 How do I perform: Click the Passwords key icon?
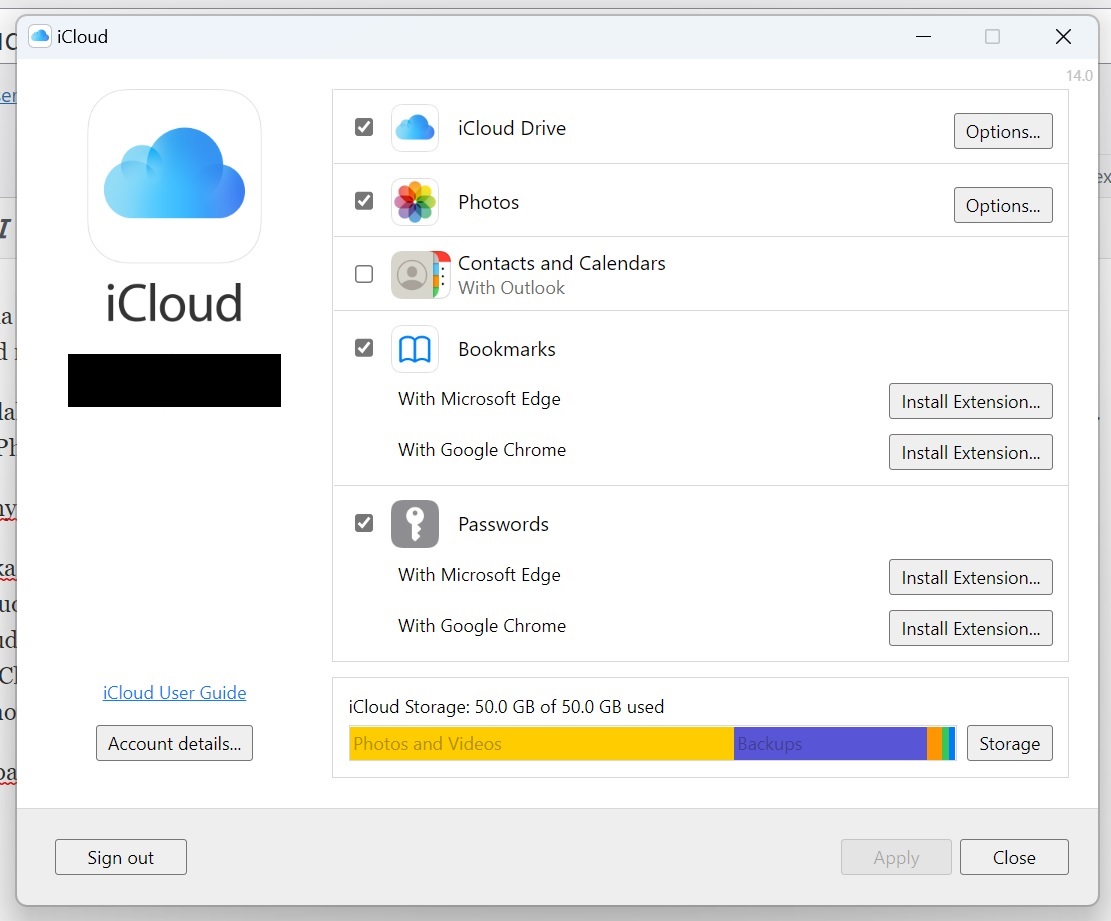414,524
